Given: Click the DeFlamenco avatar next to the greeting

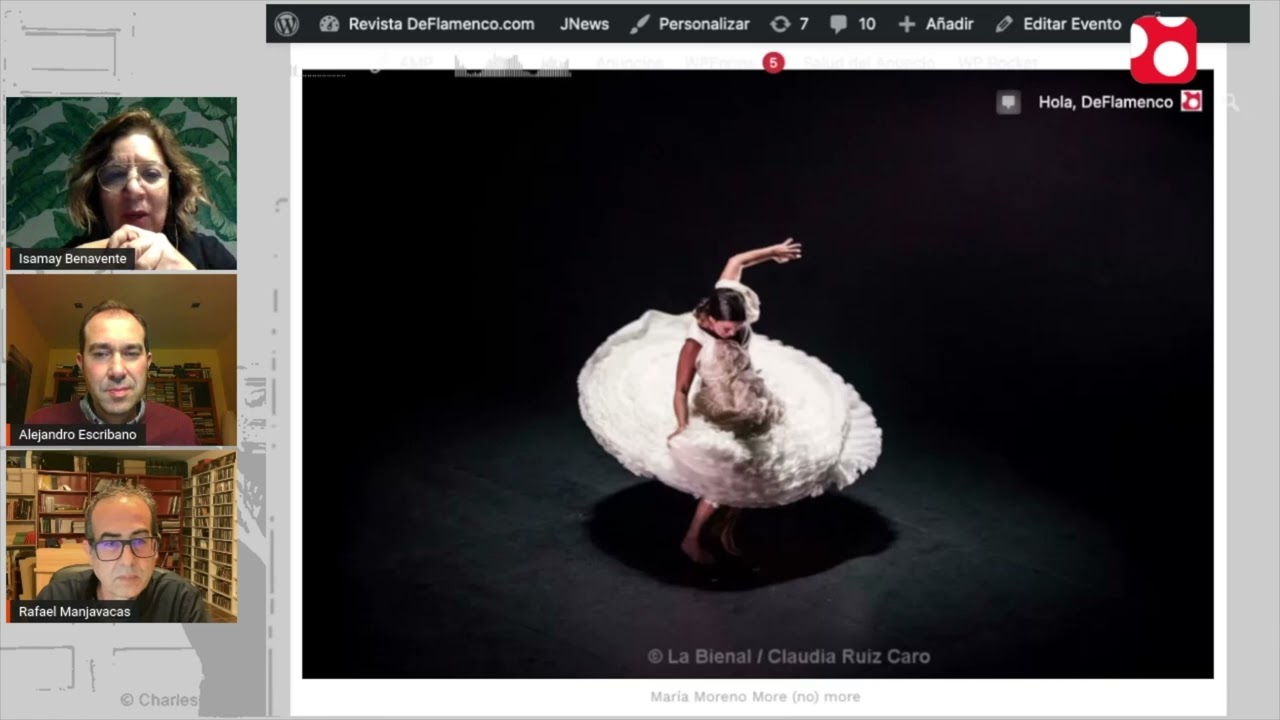Looking at the screenshot, I should click(x=1191, y=101).
